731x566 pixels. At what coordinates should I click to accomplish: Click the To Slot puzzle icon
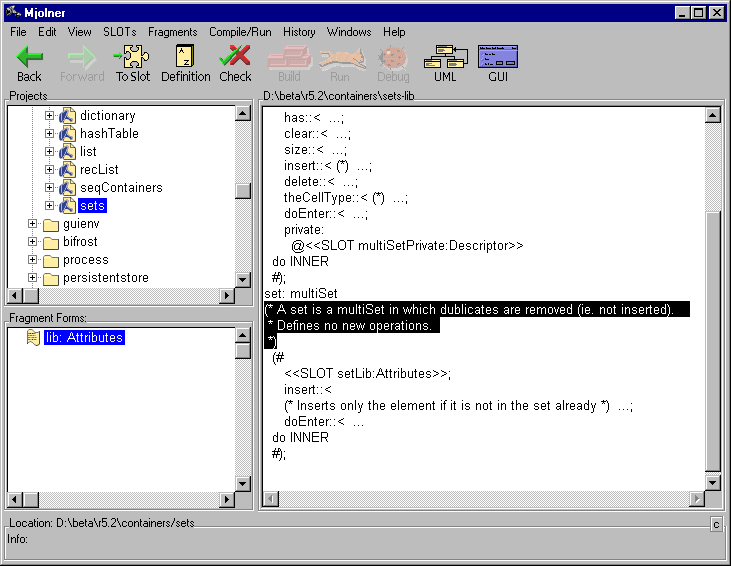coord(132,58)
